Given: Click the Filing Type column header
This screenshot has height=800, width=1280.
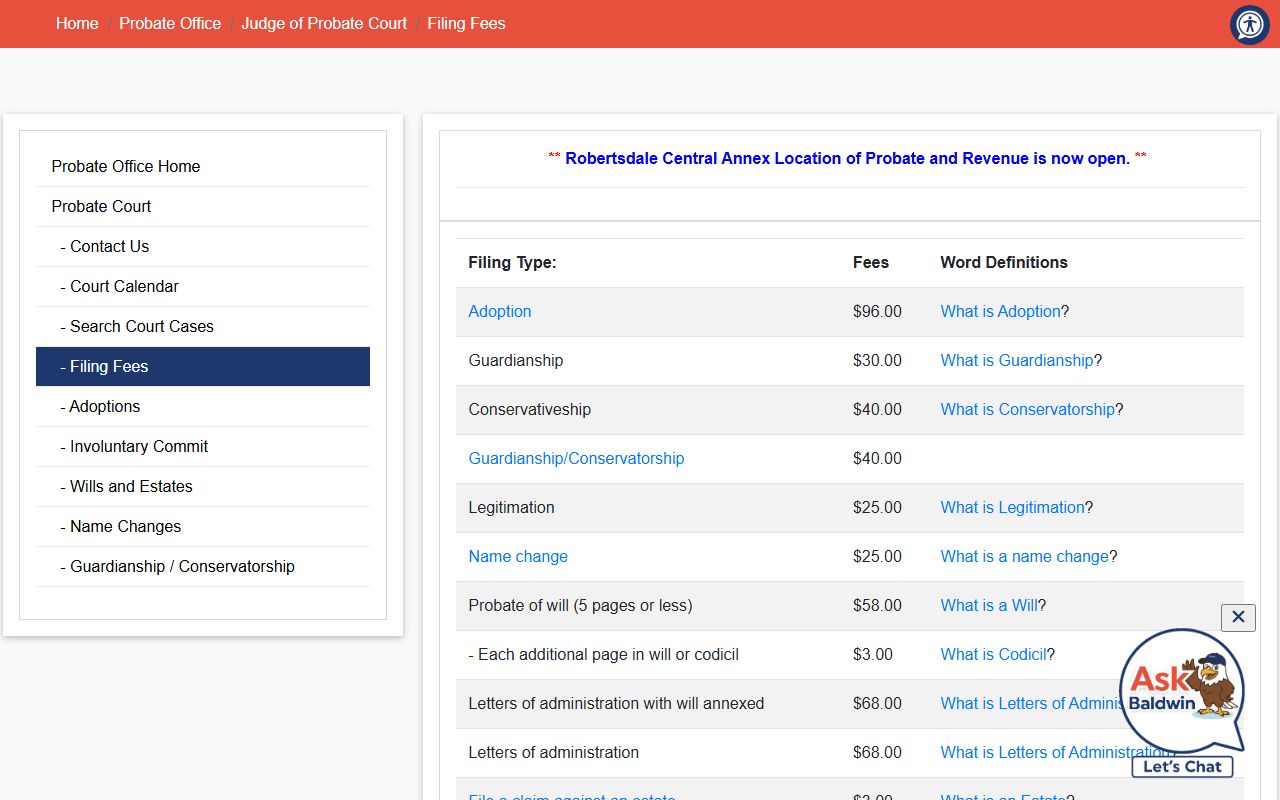Looking at the screenshot, I should click(512, 263).
